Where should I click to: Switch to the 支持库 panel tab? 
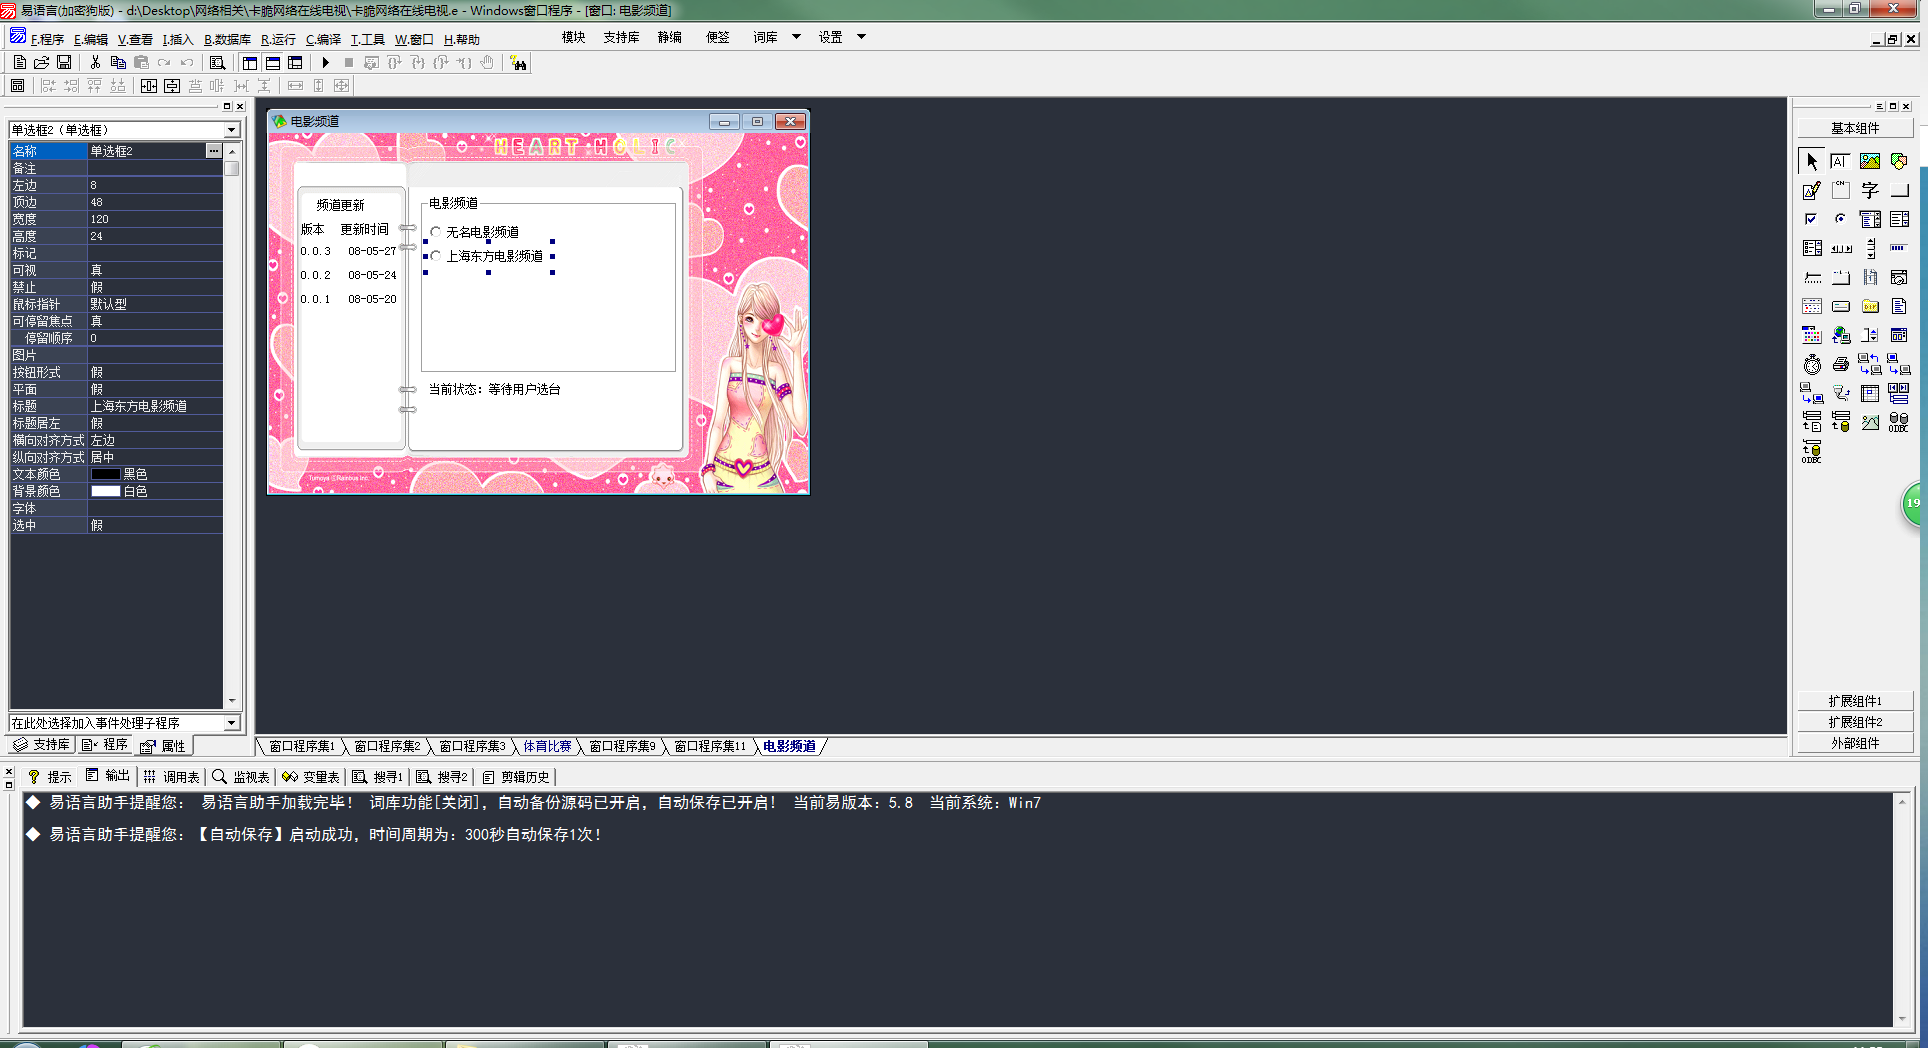pos(41,745)
